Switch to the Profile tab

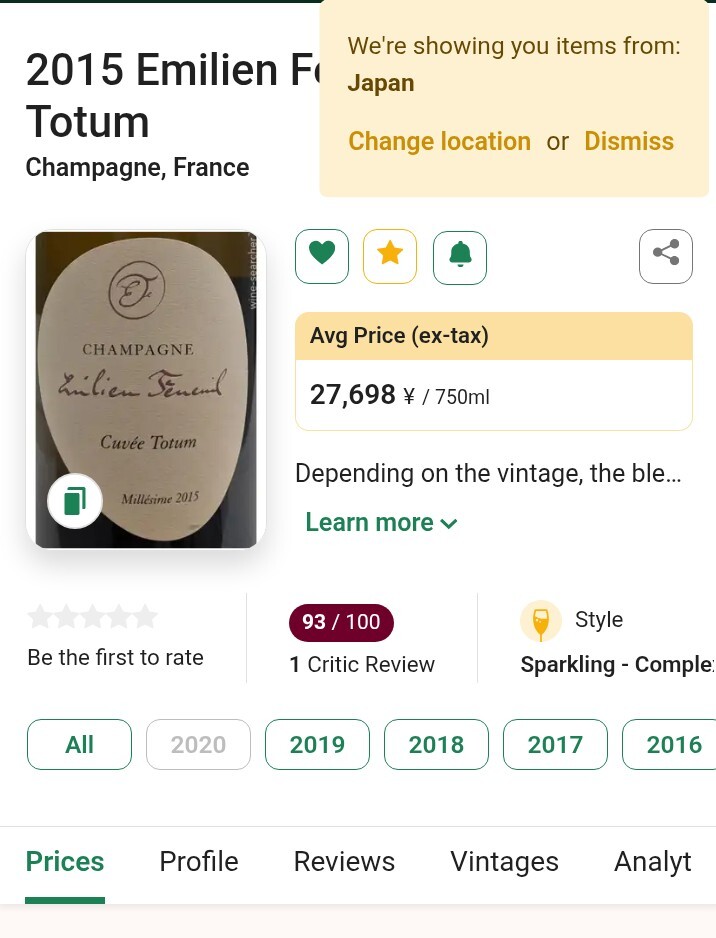point(199,862)
